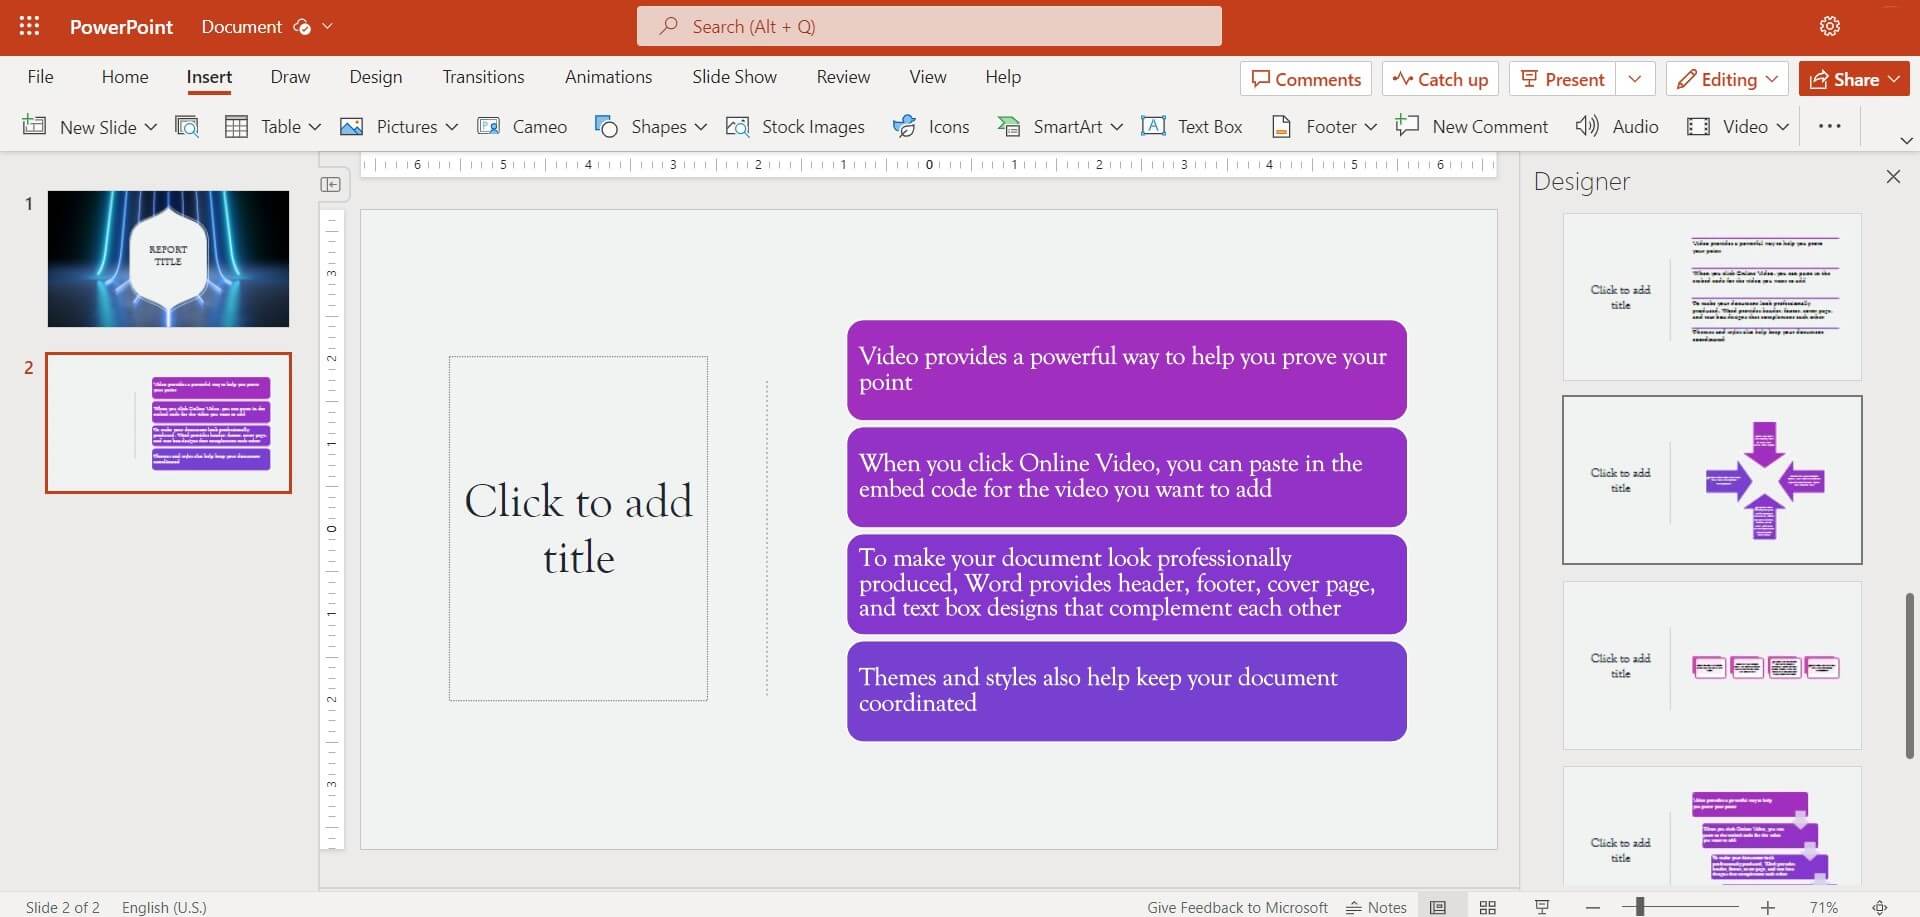The image size is (1920, 917).
Task: Switch to Slide Sorter view
Action: click(x=1488, y=906)
